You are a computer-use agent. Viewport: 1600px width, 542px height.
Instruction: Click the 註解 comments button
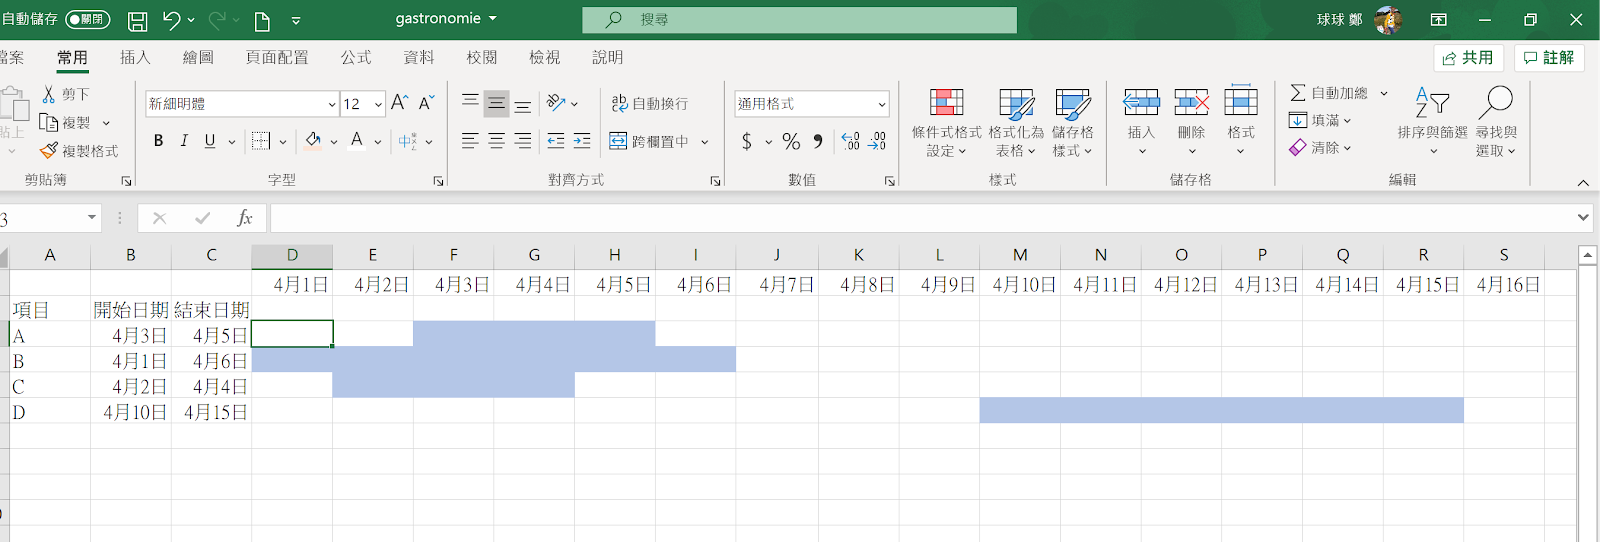[1548, 58]
